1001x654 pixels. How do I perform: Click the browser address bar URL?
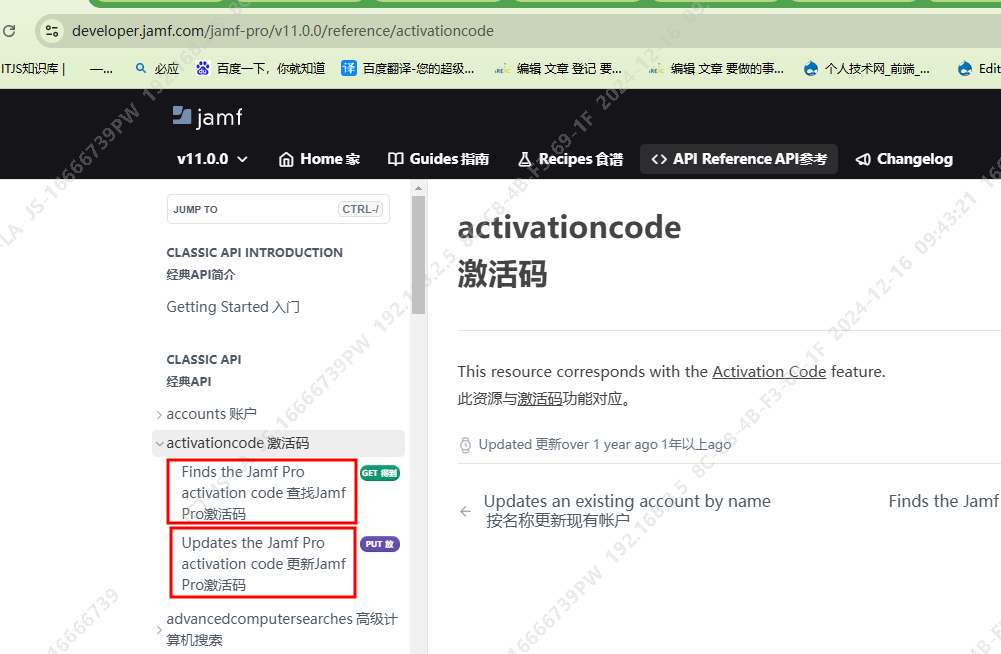(x=283, y=31)
